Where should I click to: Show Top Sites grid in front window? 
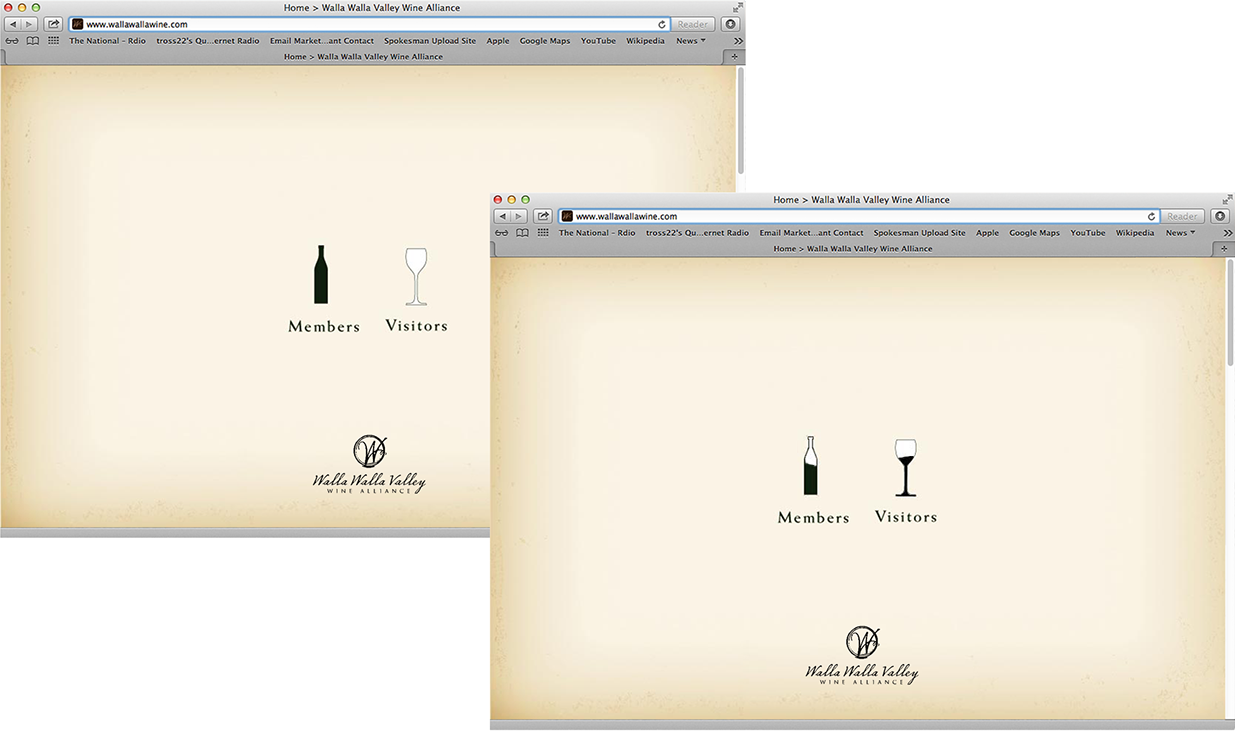tap(543, 233)
